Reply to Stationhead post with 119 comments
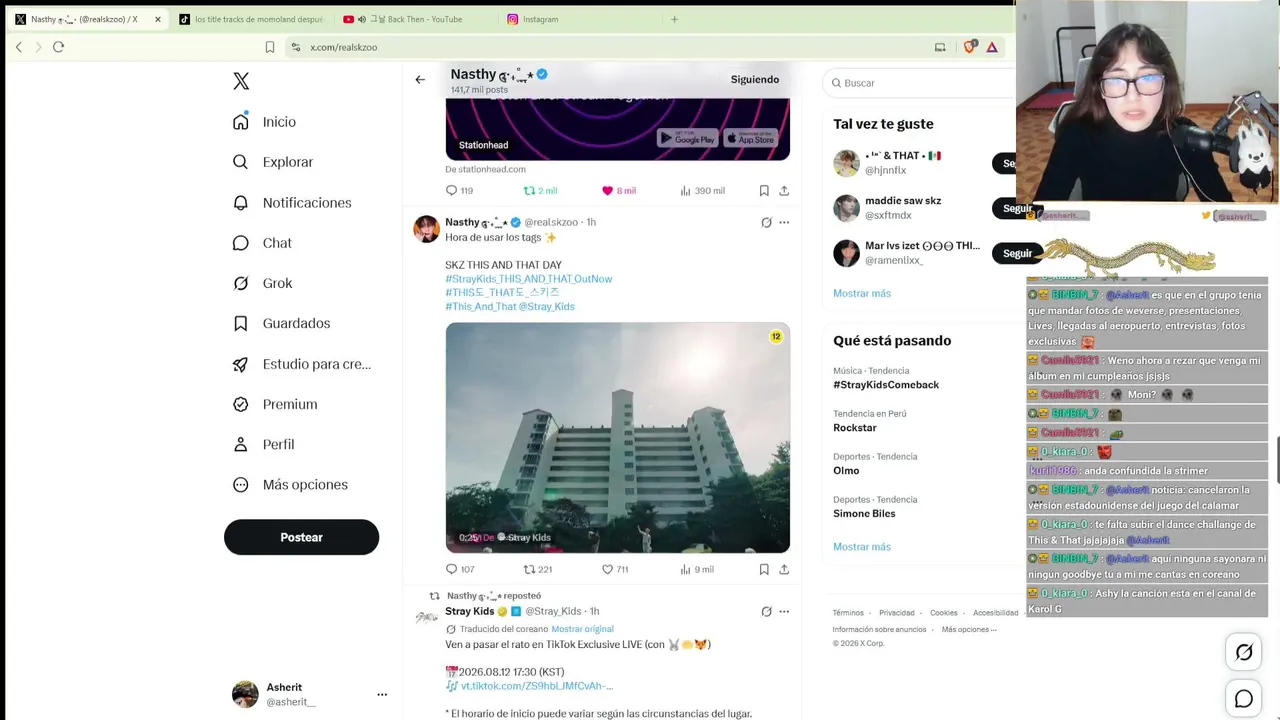 pos(460,191)
